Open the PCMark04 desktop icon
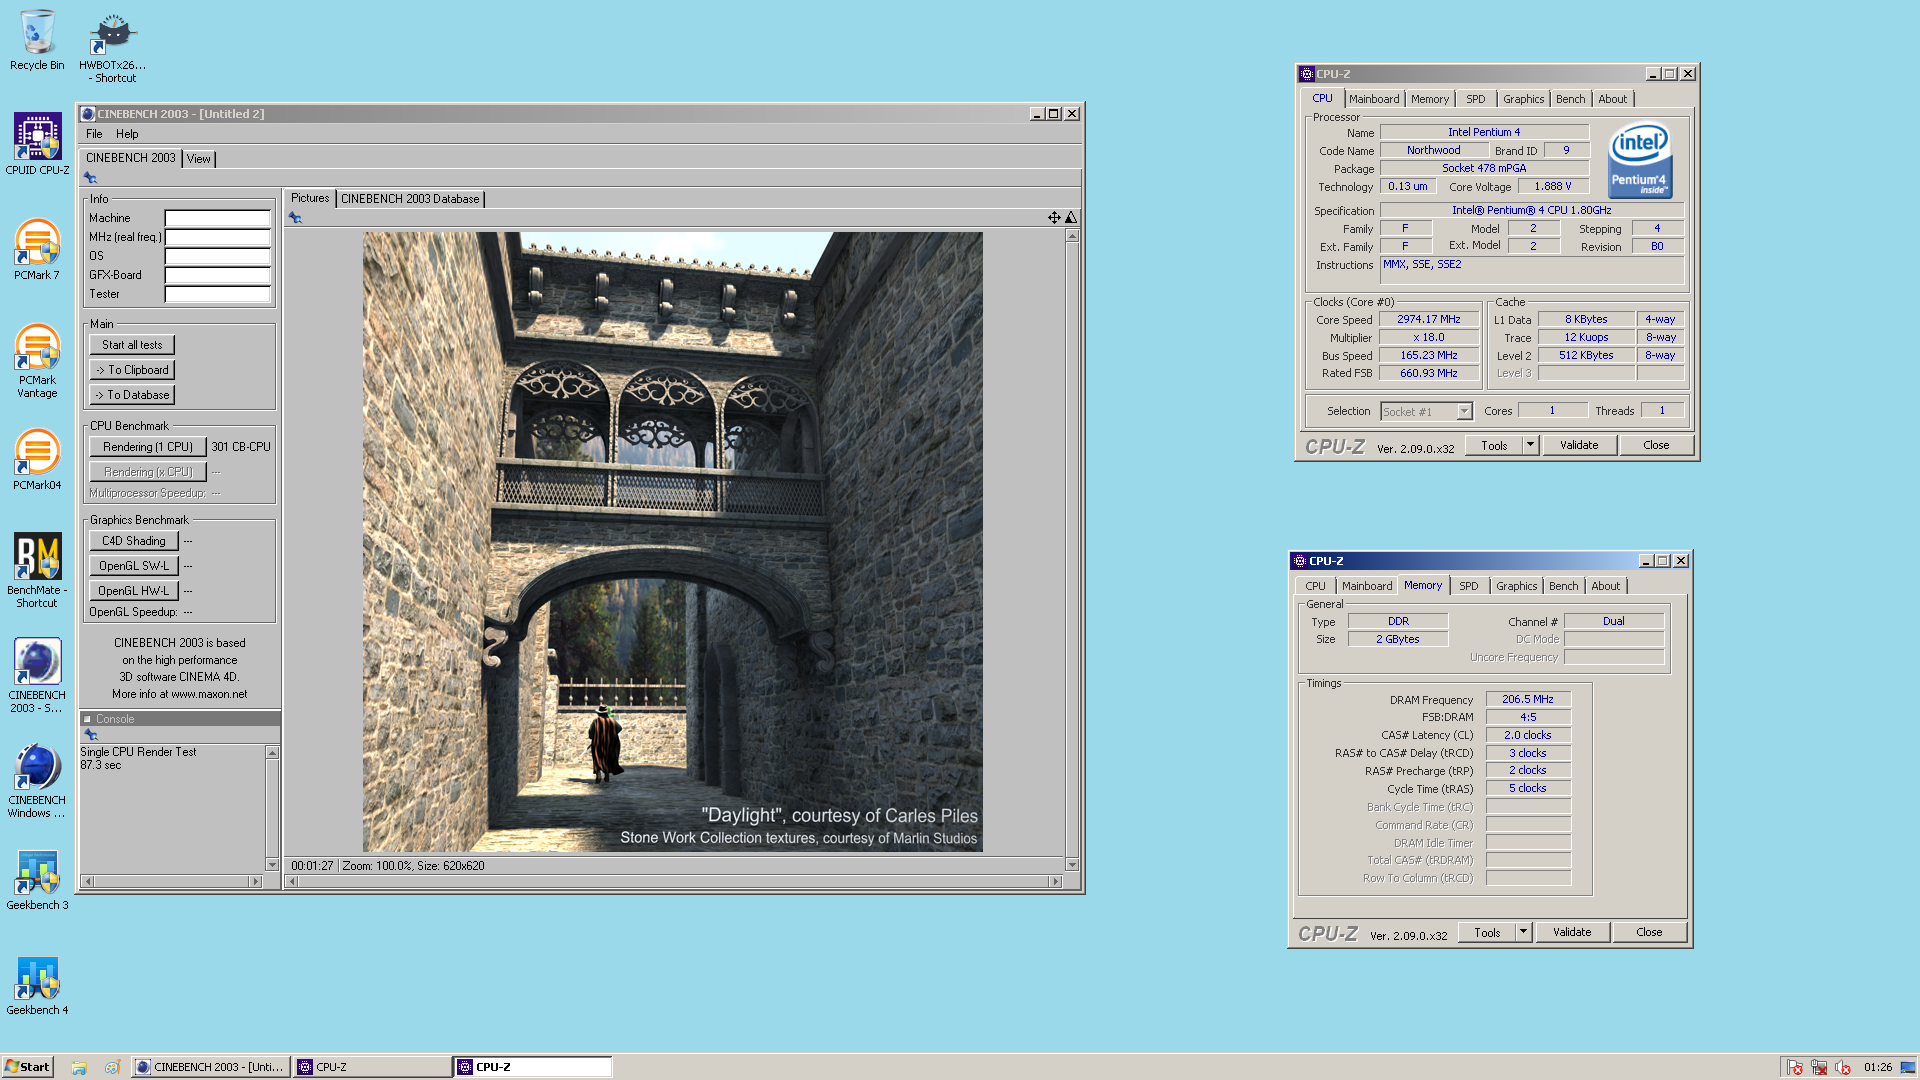This screenshot has height=1080, width=1920. (x=37, y=460)
